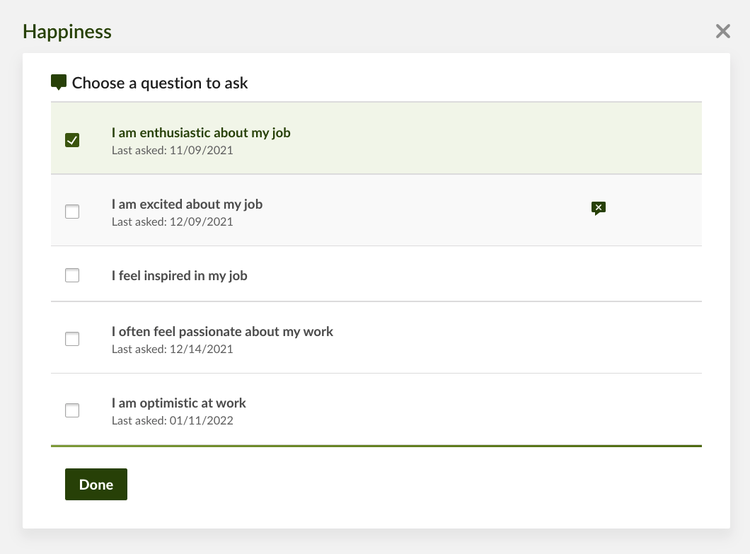Tick the "I am excited about my job" checkbox
Image resolution: width=750 pixels, height=554 pixels.
pyautogui.click(x=72, y=211)
